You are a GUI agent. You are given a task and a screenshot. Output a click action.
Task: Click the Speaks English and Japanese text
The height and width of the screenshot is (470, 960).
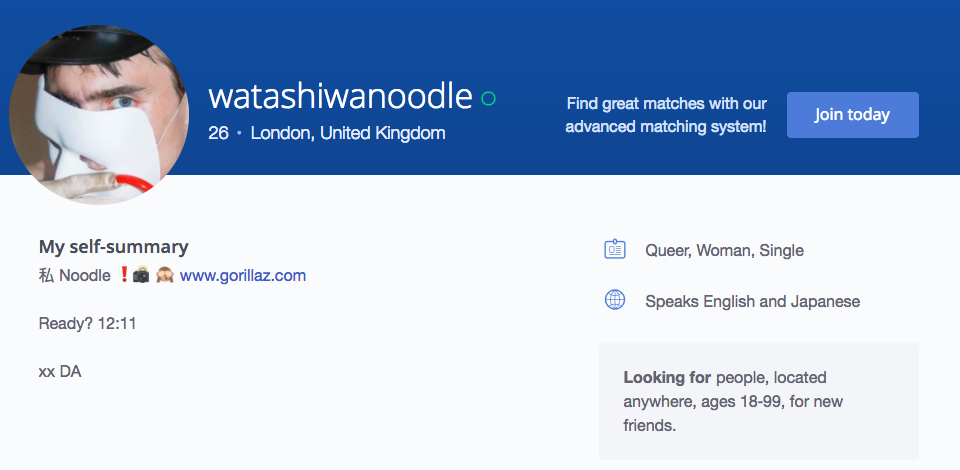point(752,301)
